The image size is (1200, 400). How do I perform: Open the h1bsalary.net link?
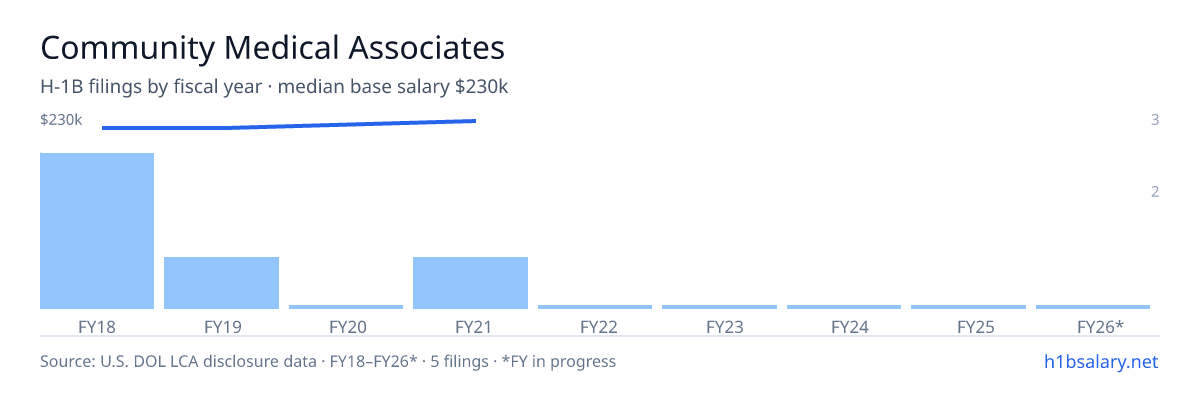(x=1100, y=361)
